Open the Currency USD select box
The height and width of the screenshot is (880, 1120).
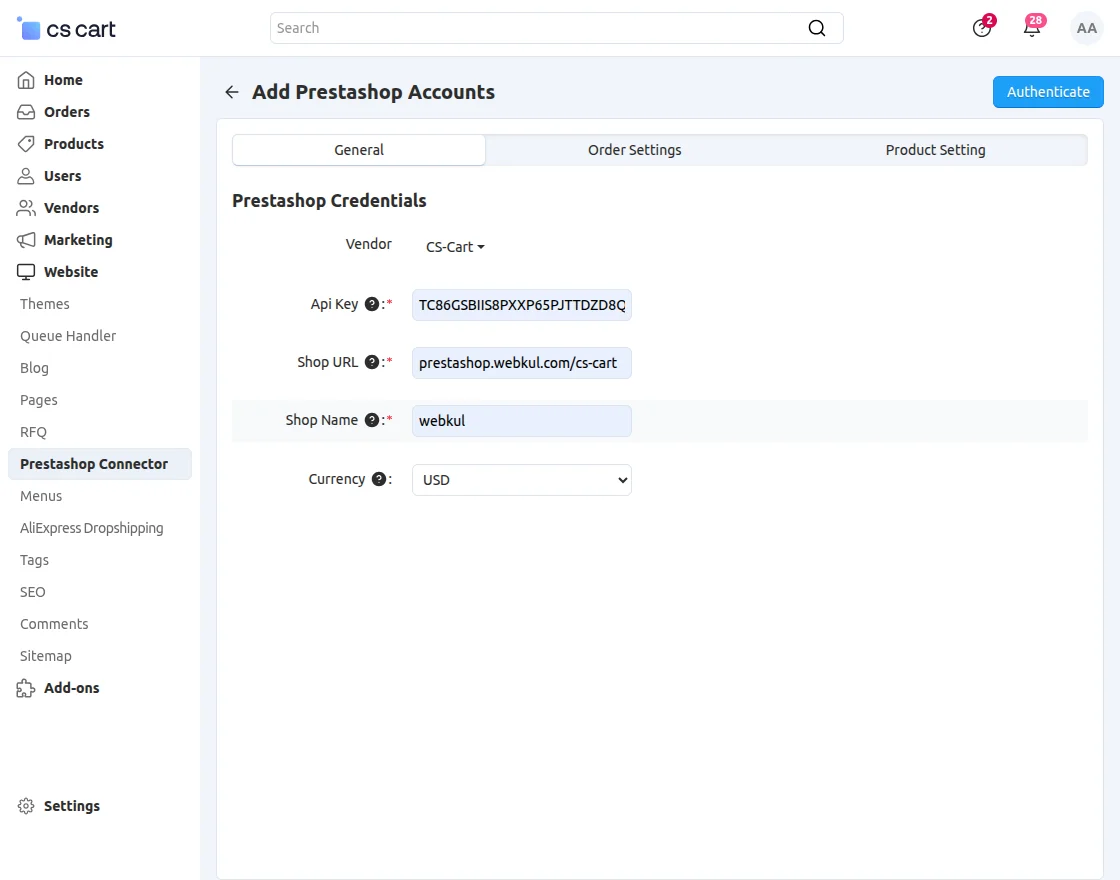(x=521, y=480)
